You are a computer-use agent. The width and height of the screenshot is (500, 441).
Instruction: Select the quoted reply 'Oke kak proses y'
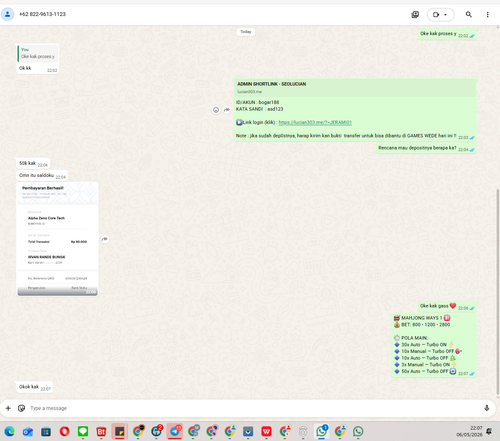point(38,54)
